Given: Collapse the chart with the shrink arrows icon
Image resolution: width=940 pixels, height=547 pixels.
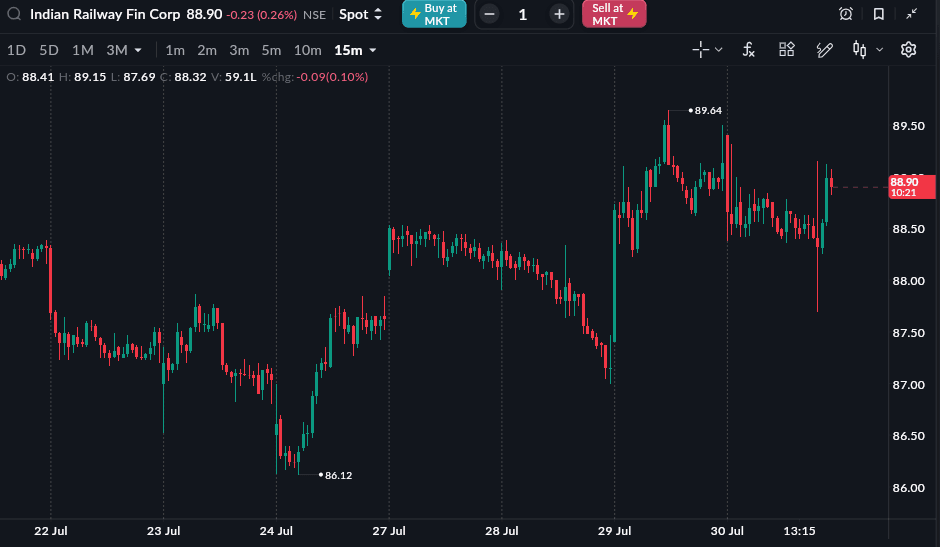Looking at the screenshot, I should [912, 14].
